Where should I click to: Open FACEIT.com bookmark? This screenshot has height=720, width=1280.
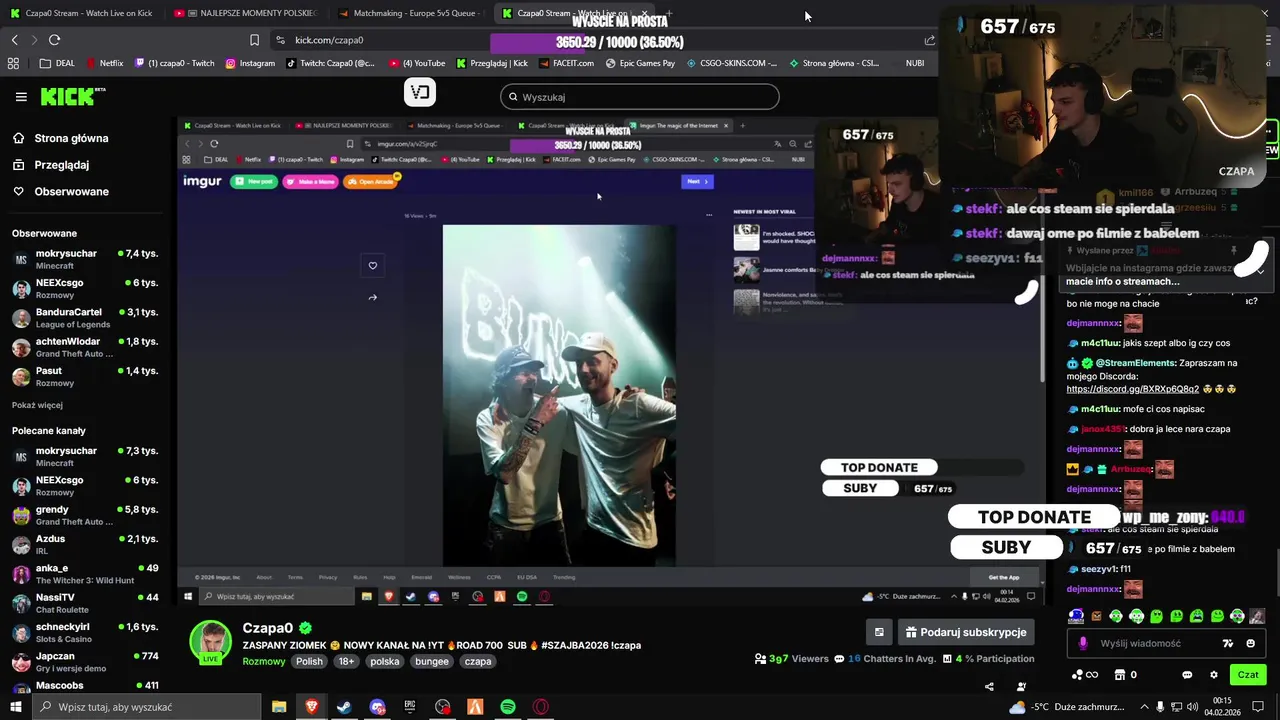pos(566,63)
